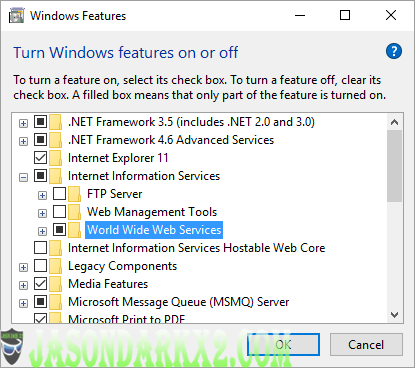Click the blue help question mark icon
The width and height of the screenshot is (416, 368).
click(394, 51)
